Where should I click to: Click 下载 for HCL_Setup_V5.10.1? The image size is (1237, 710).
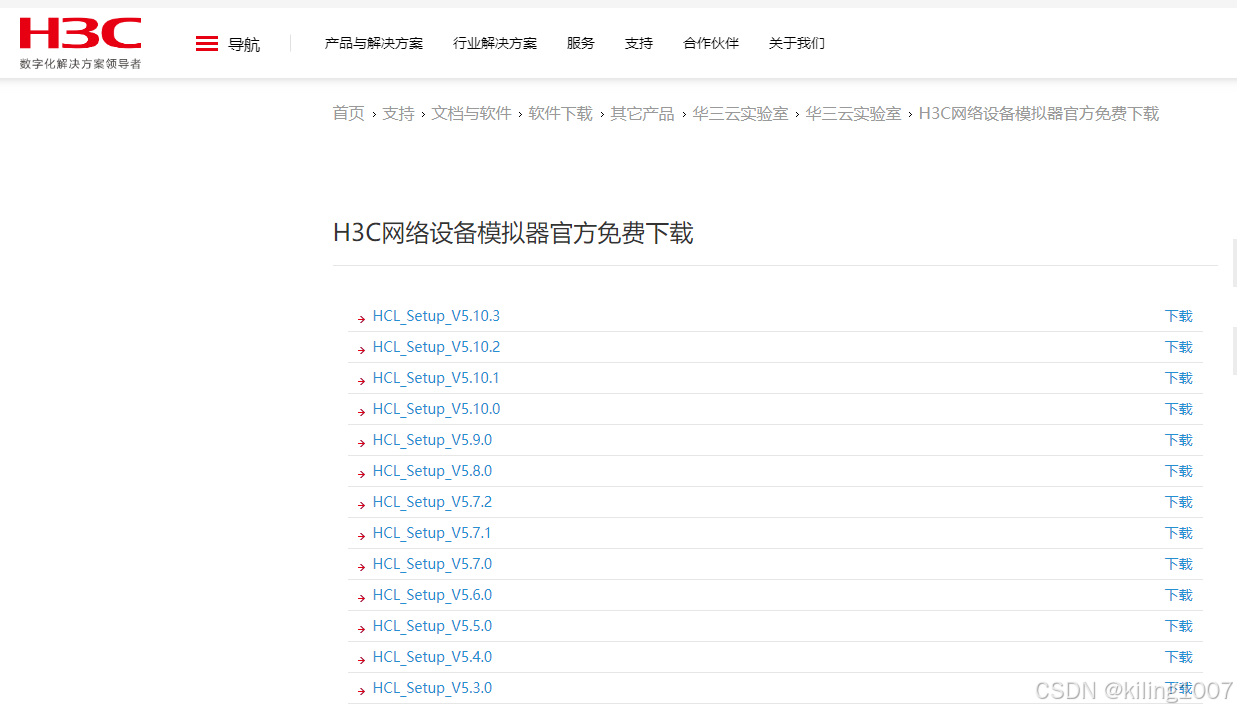1179,378
